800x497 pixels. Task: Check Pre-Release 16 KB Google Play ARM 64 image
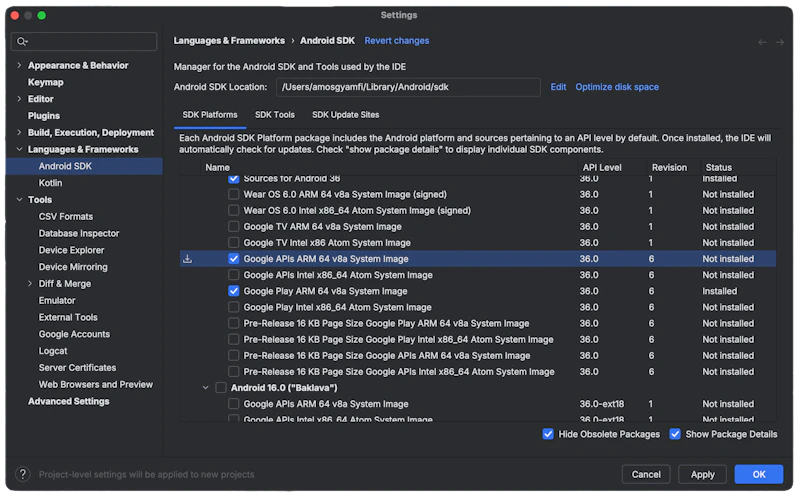click(x=234, y=324)
